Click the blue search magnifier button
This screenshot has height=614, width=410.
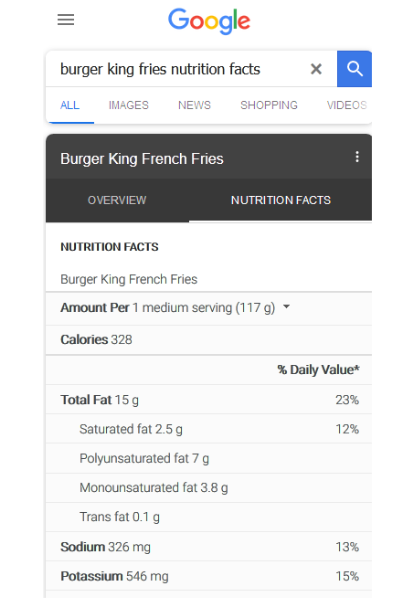354,69
